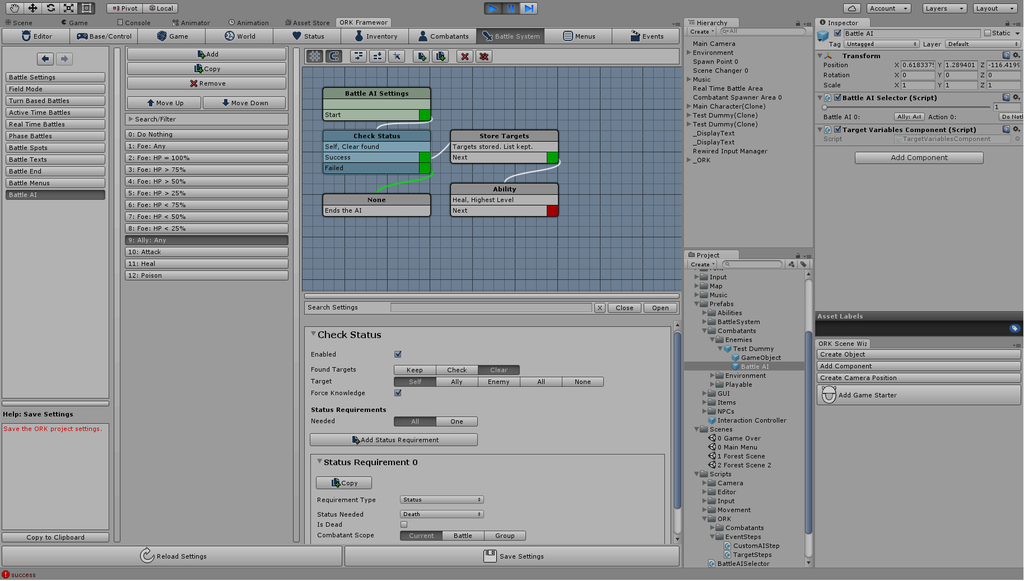This screenshot has height=581, width=1024.
Task: Click Save Settings button
Action: [x=512, y=556]
